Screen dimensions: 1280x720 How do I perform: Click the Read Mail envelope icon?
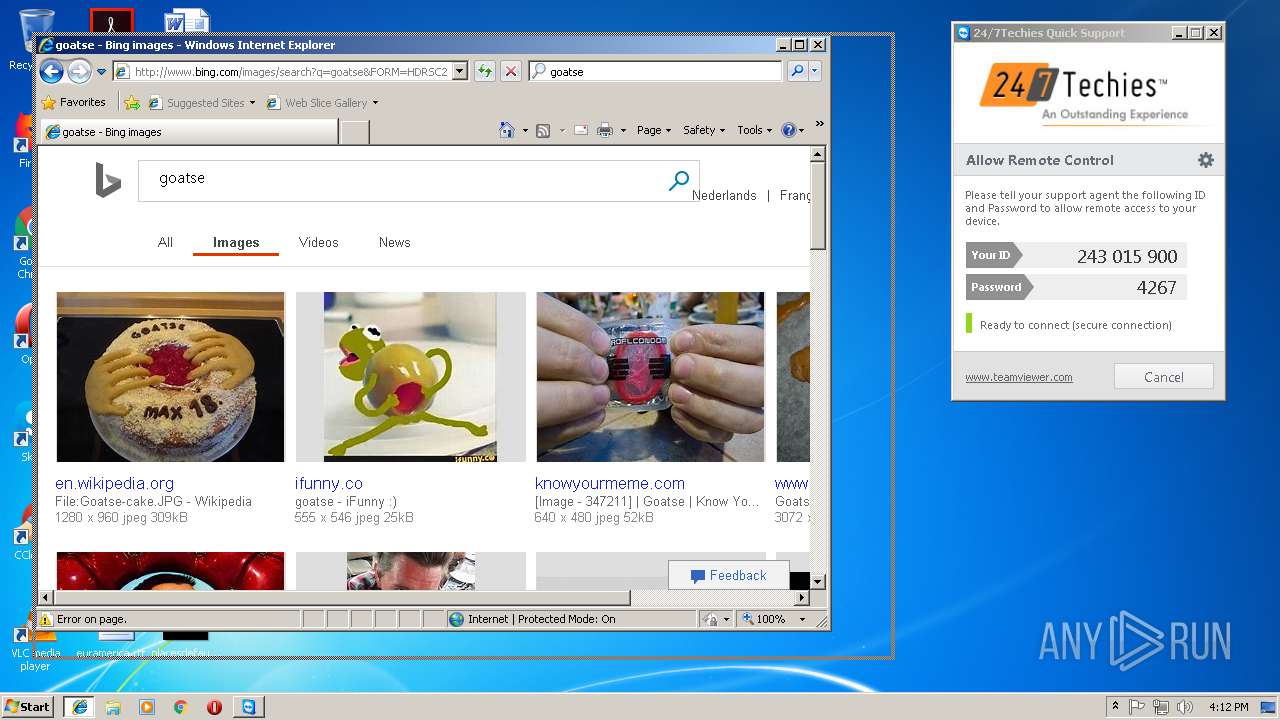(580, 130)
